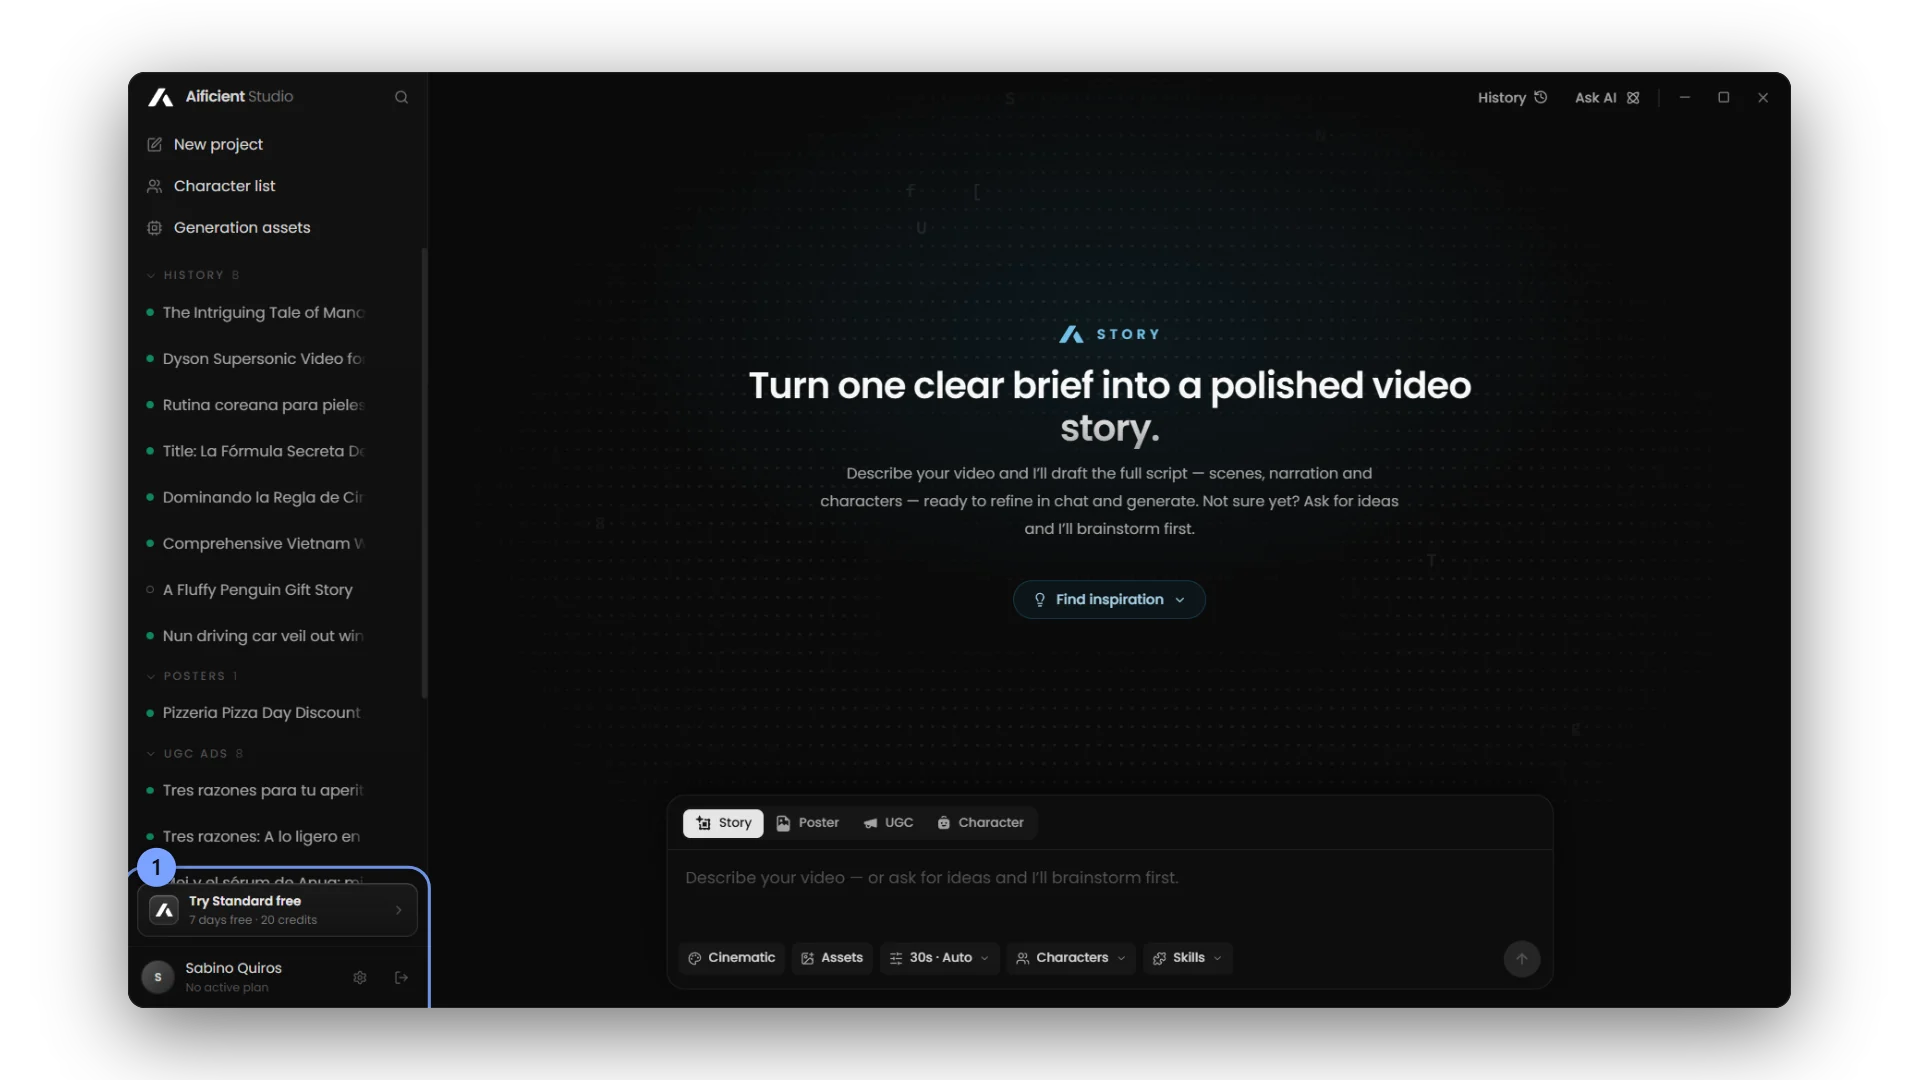Select the Story tab
Viewport: 1920px width, 1080px height.
723,823
